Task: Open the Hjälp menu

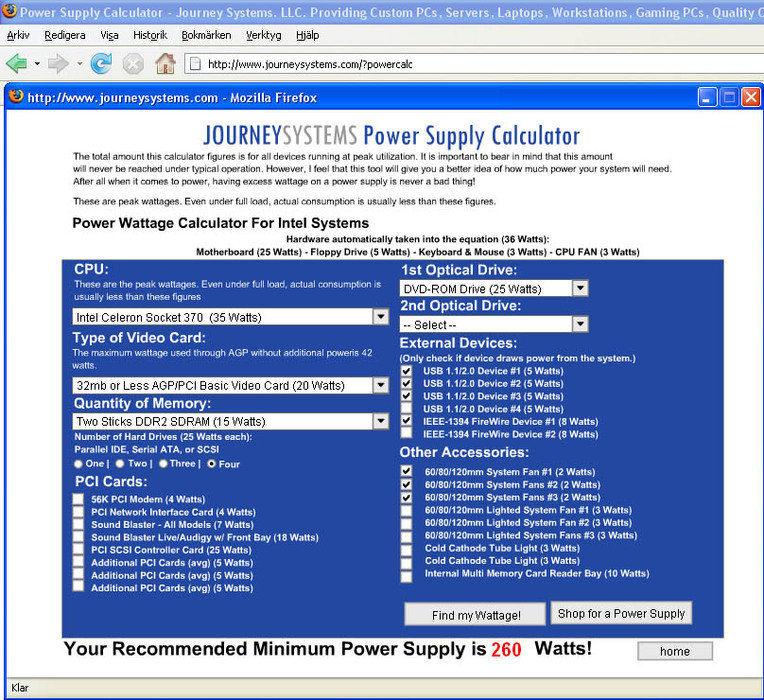Action: [307, 36]
